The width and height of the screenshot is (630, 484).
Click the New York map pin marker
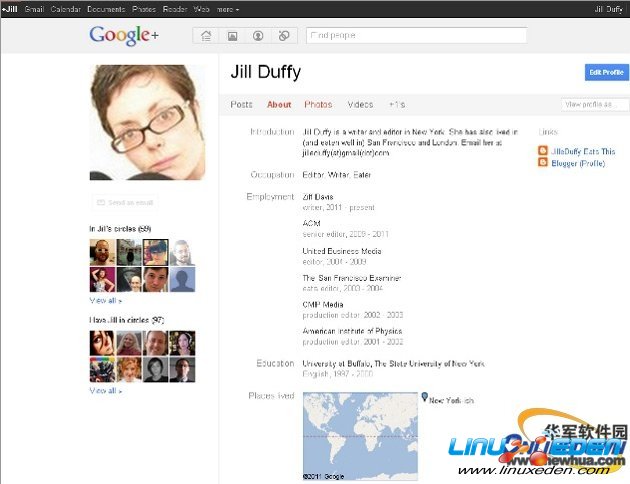(424, 398)
